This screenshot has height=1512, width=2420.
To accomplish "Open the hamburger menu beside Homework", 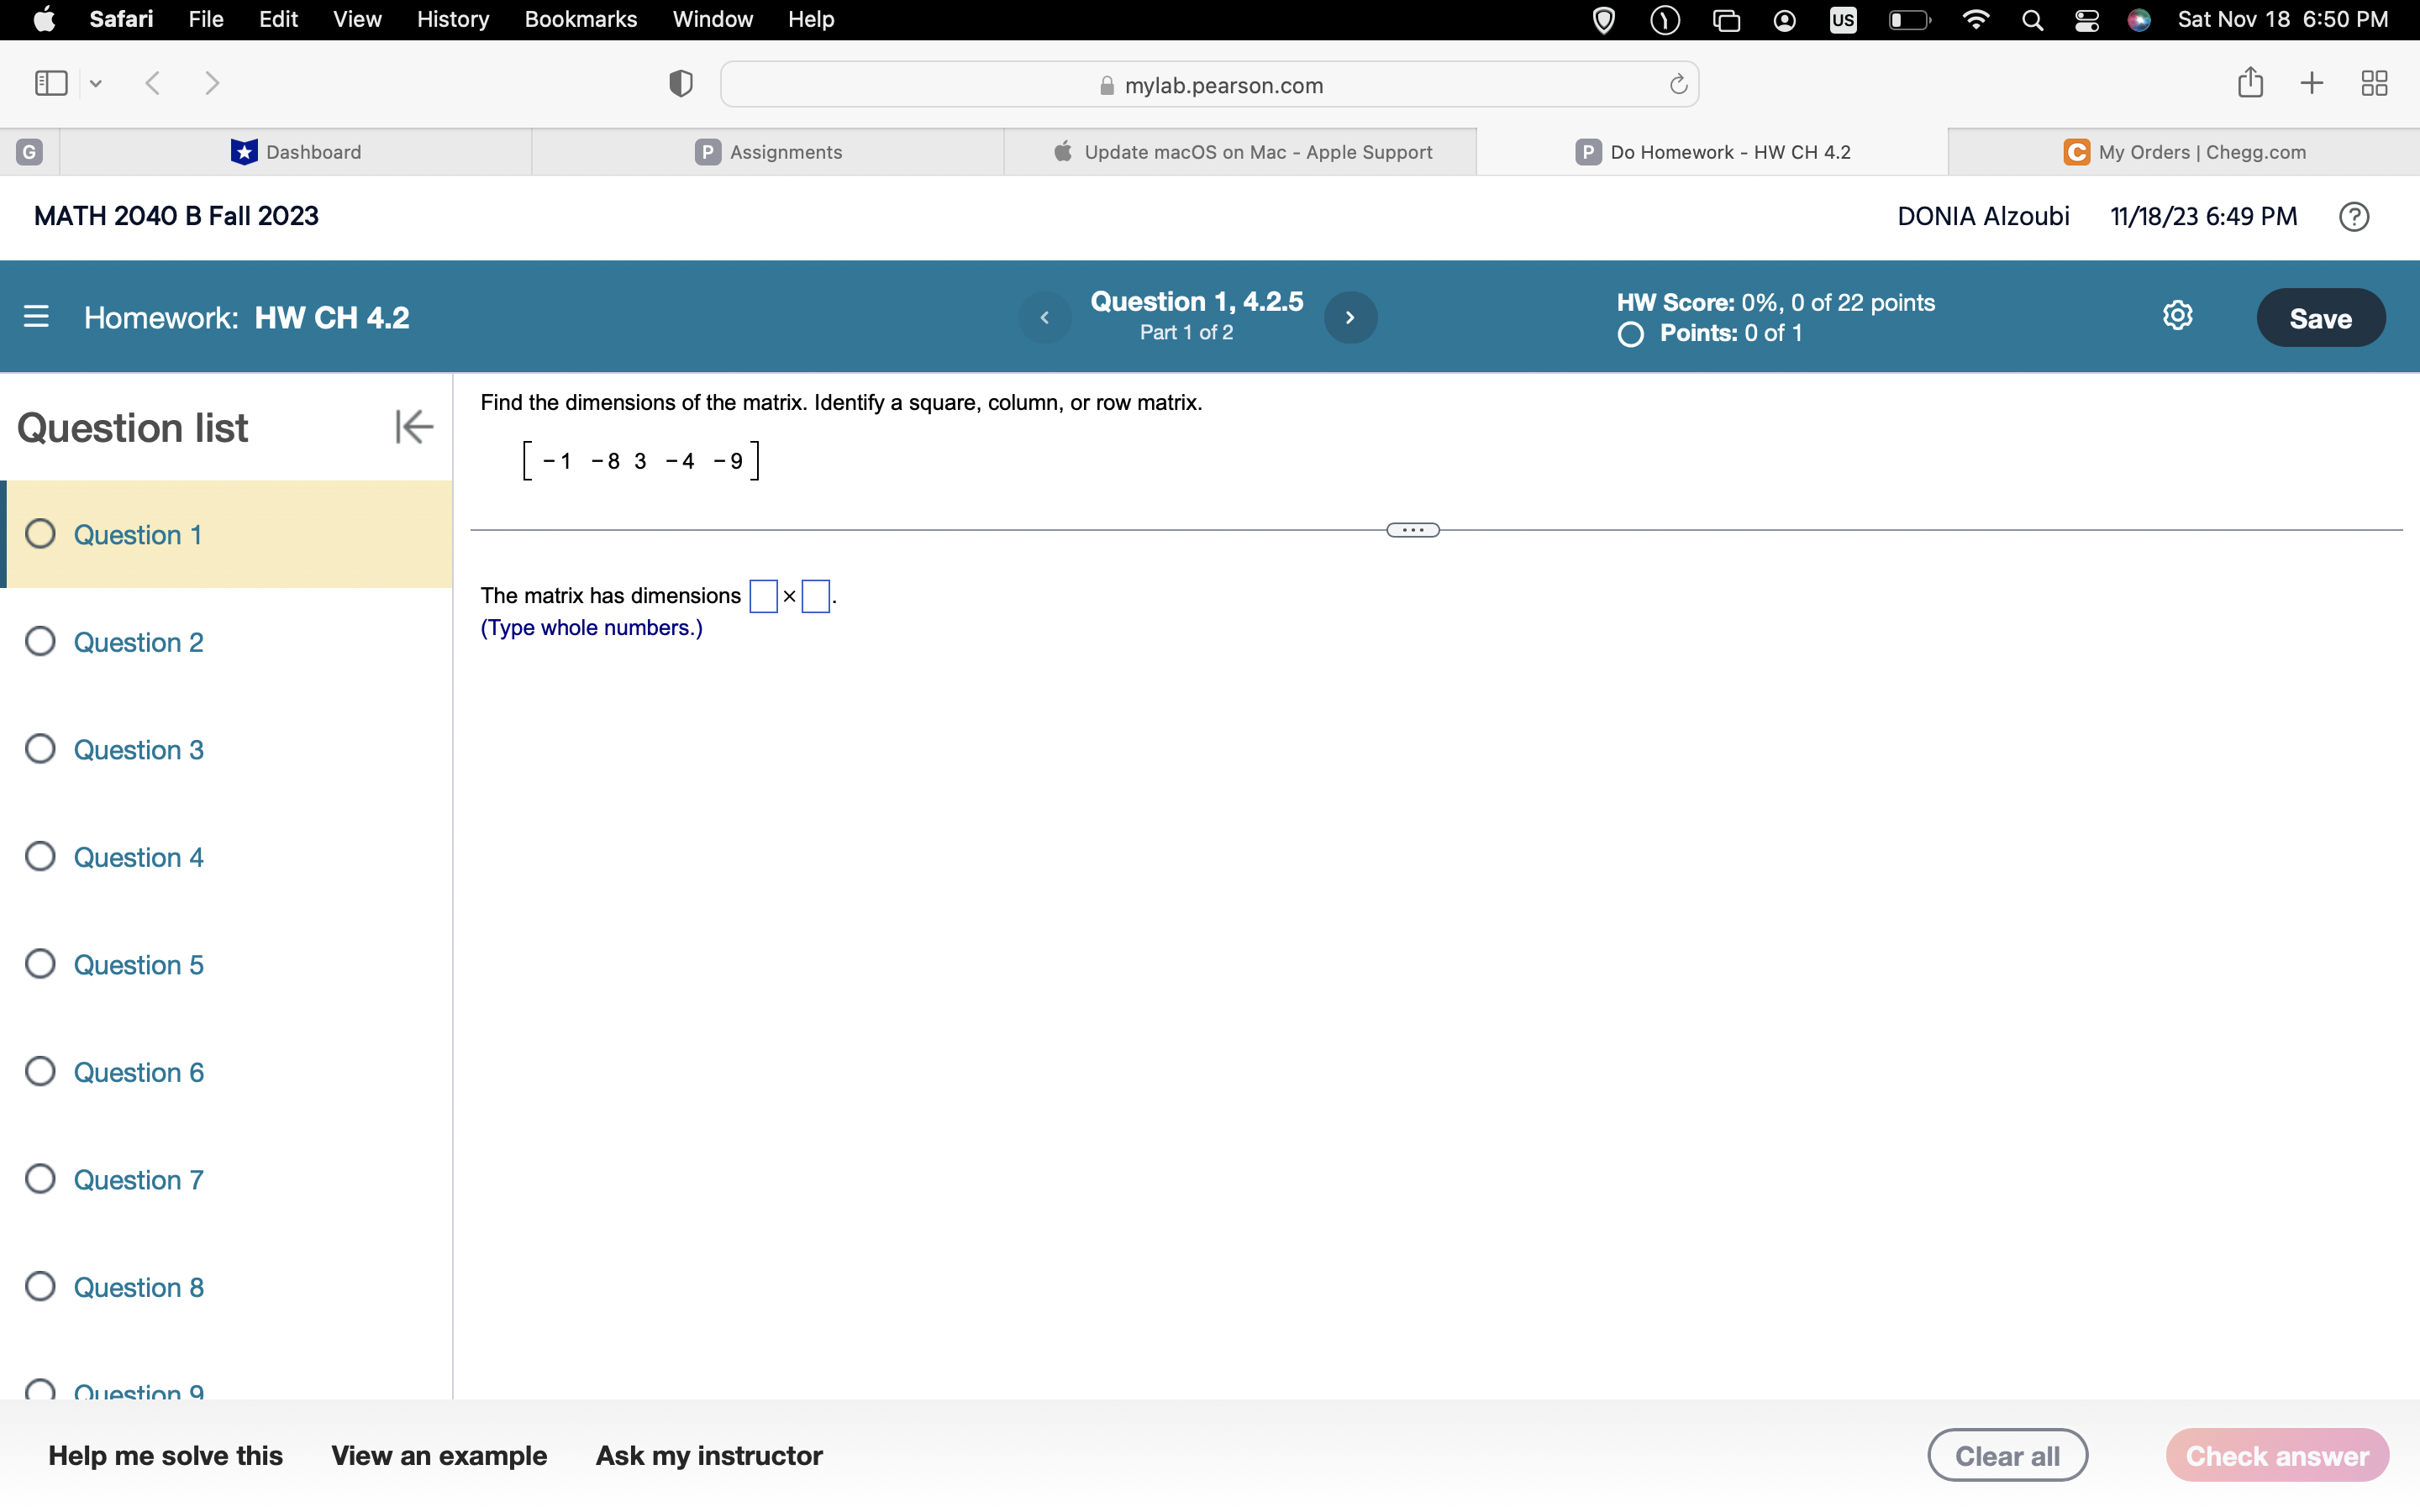I will (x=36, y=317).
